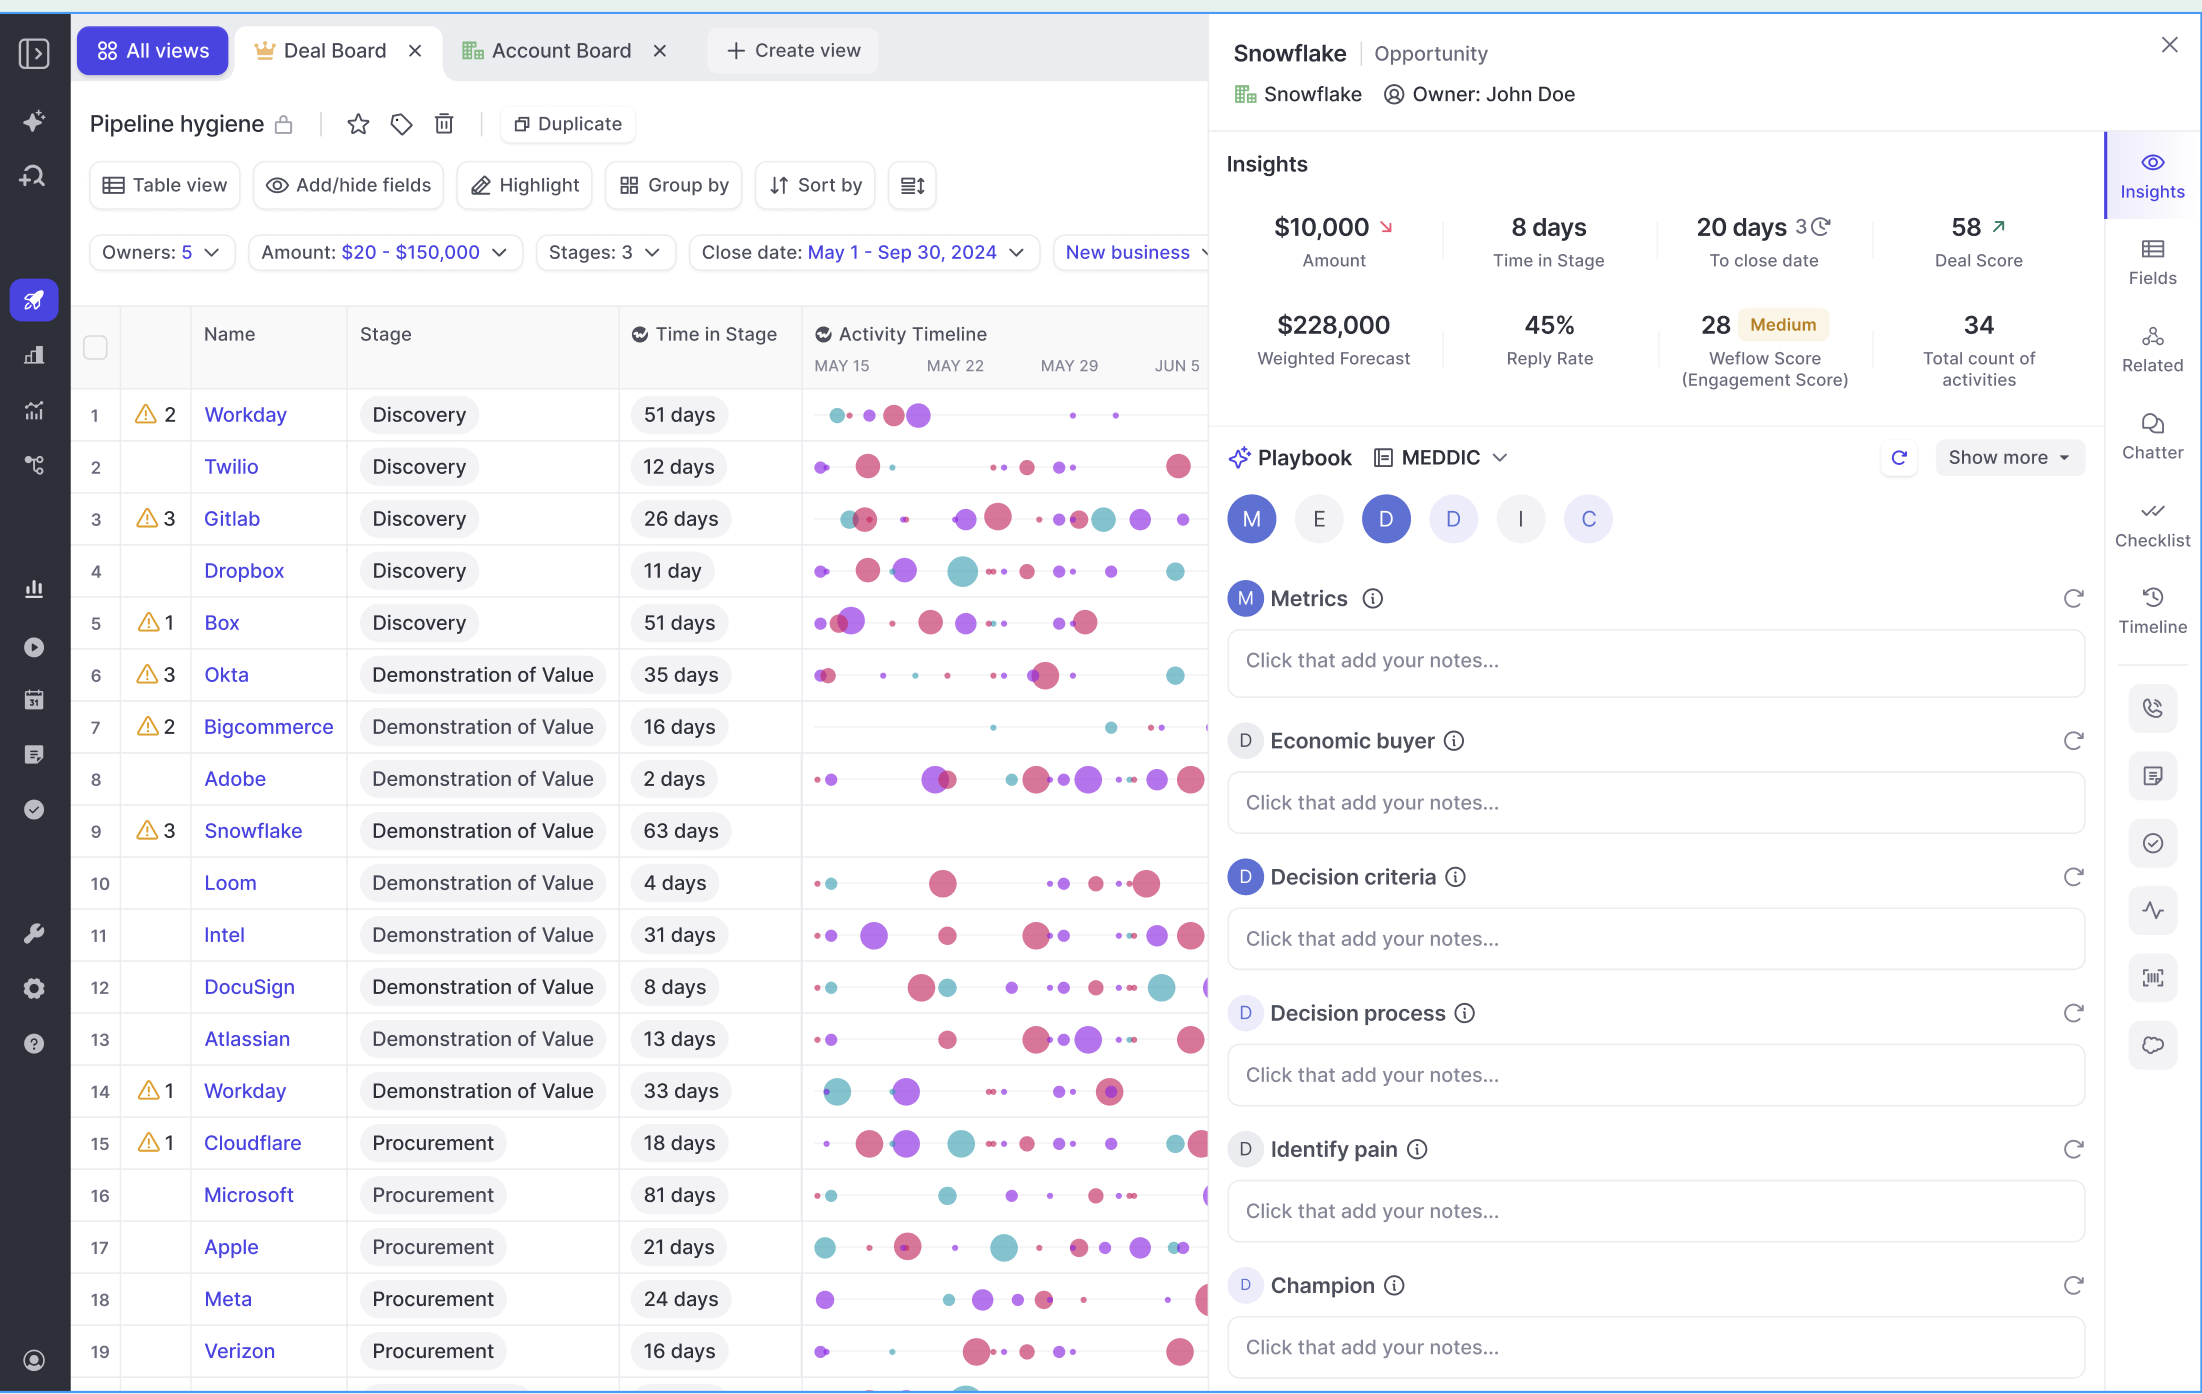Open the MEDDIC playbook dropdown
The width and height of the screenshot is (2202, 1394).
tap(1441, 458)
